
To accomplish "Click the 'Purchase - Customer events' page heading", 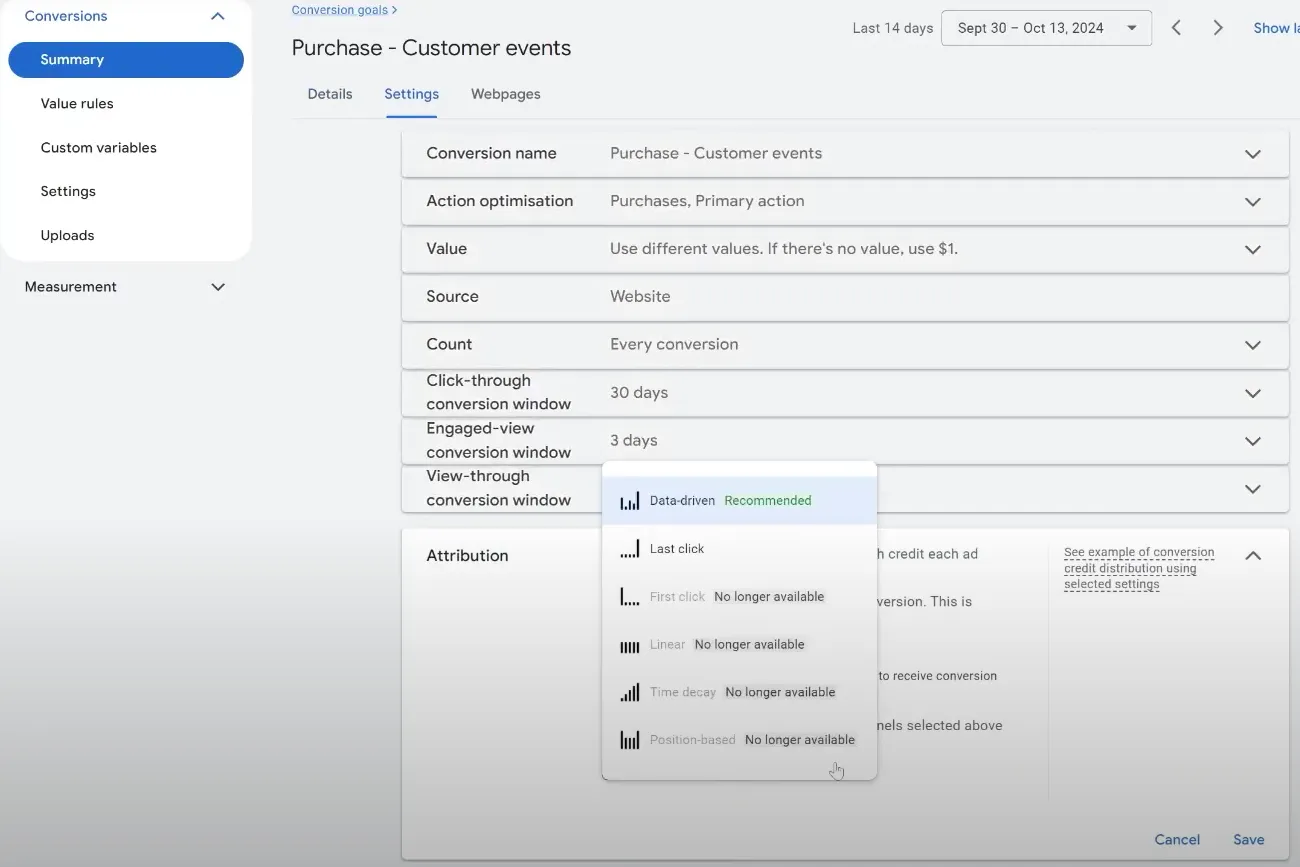I will coord(431,48).
